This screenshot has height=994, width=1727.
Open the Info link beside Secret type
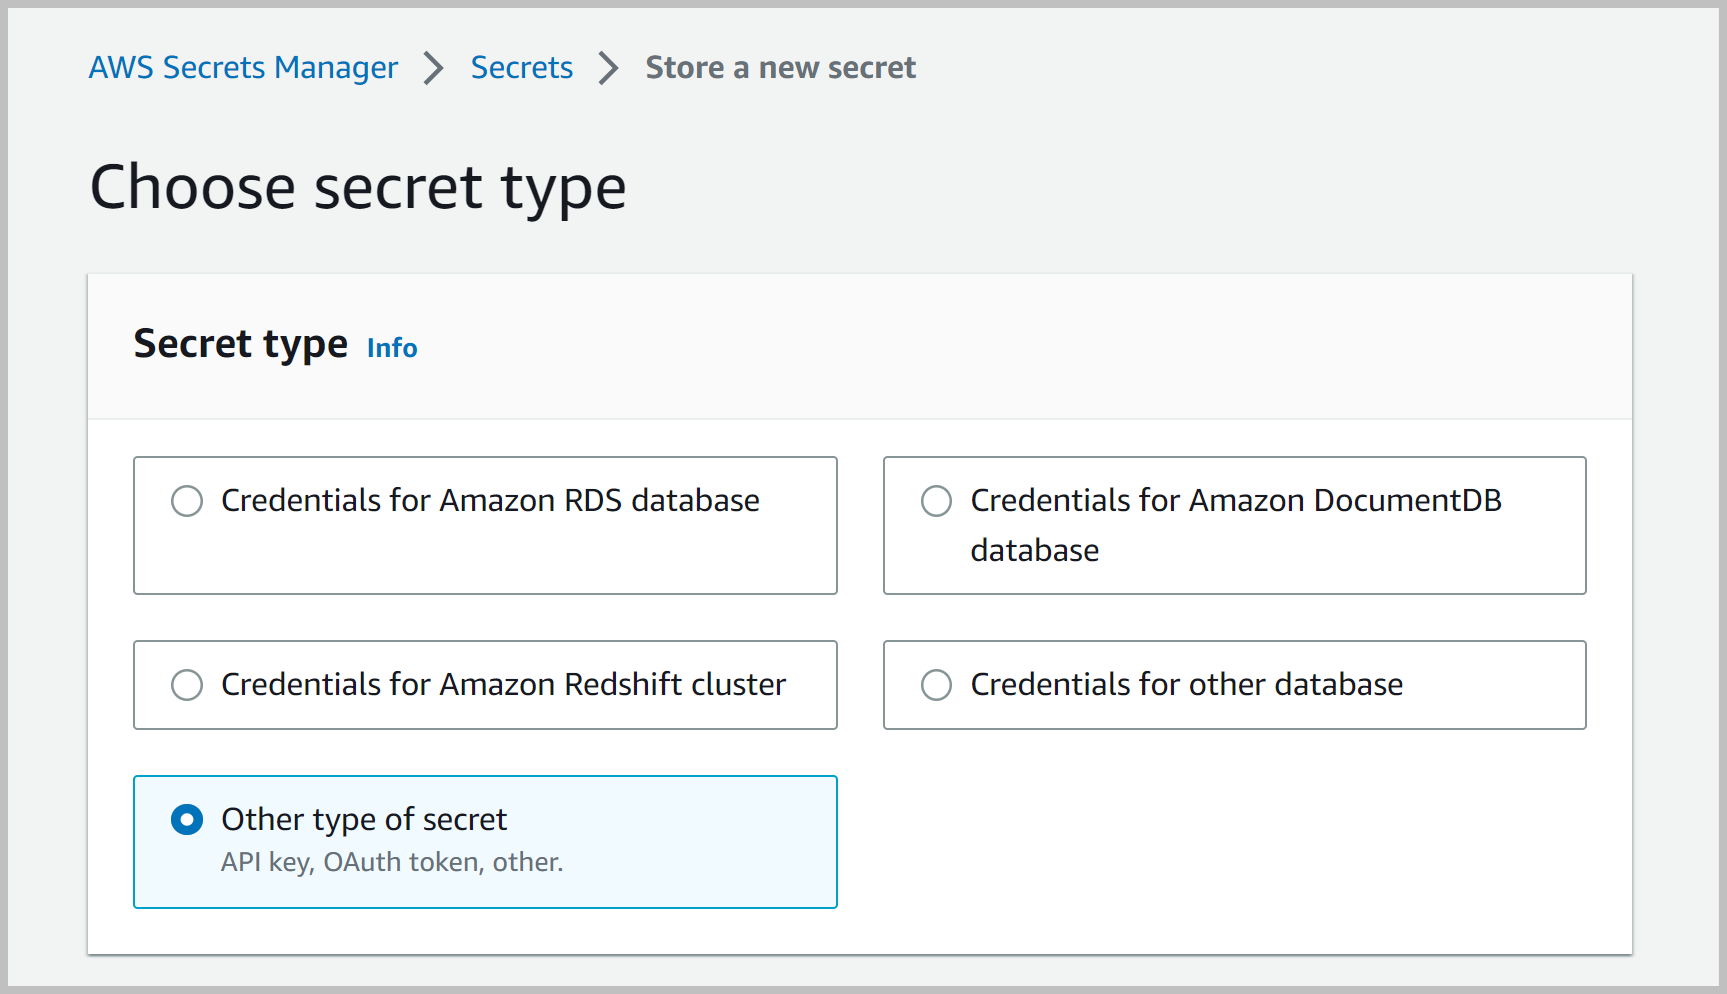pos(392,348)
